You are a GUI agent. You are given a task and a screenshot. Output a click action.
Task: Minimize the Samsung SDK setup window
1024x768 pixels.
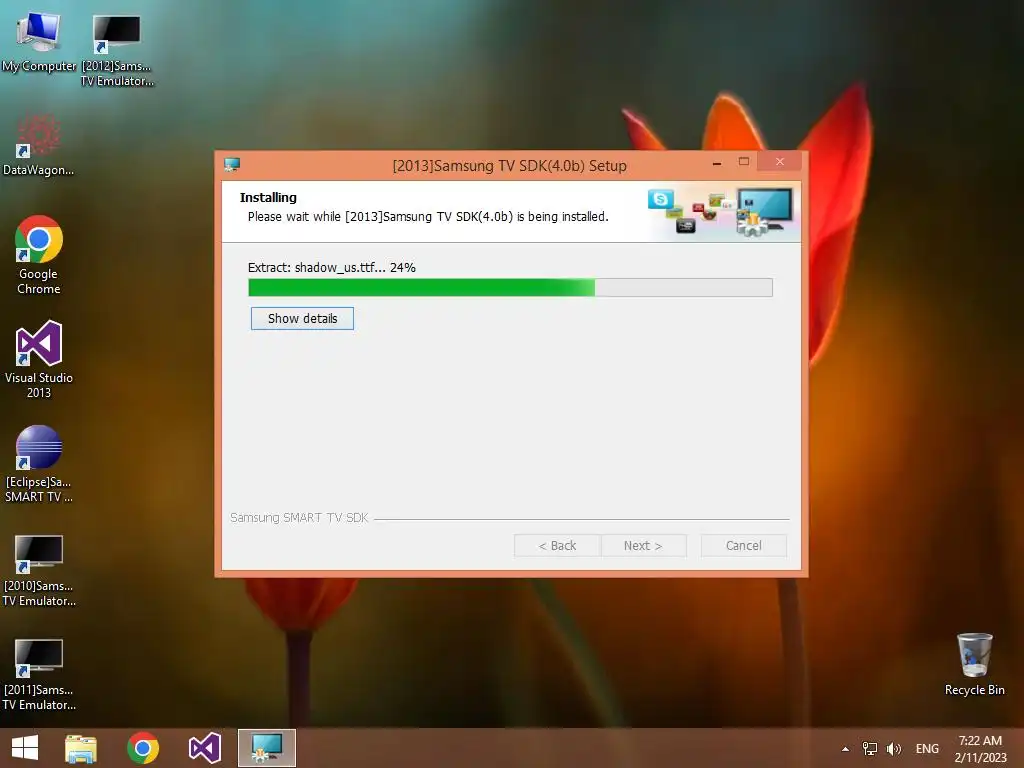(x=717, y=163)
